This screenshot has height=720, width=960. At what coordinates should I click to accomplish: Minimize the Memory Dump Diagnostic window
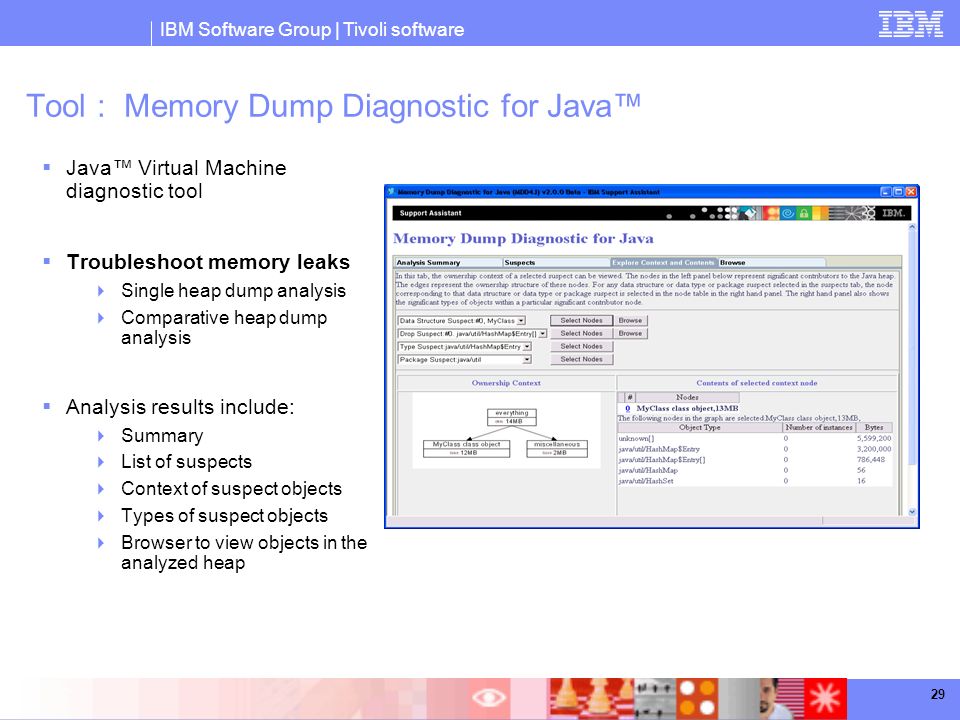click(886, 192)
